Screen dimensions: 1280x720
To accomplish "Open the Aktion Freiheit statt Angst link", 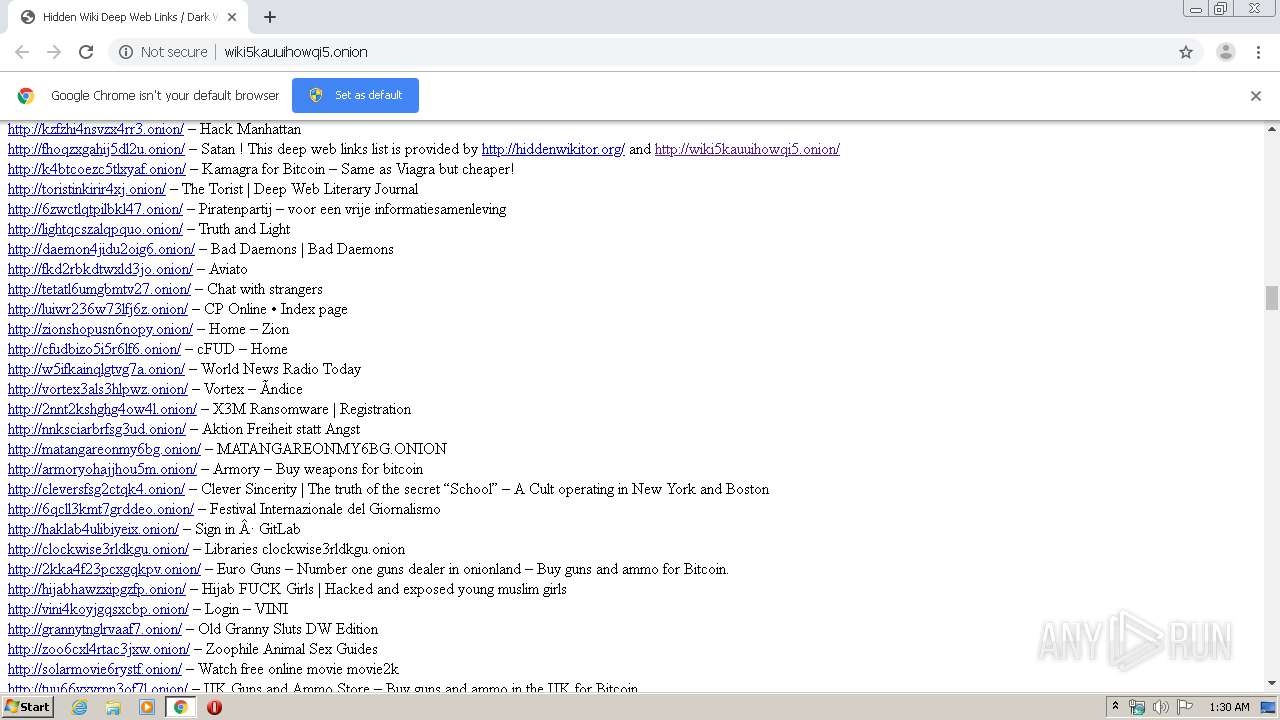I will tap(97, 429).
